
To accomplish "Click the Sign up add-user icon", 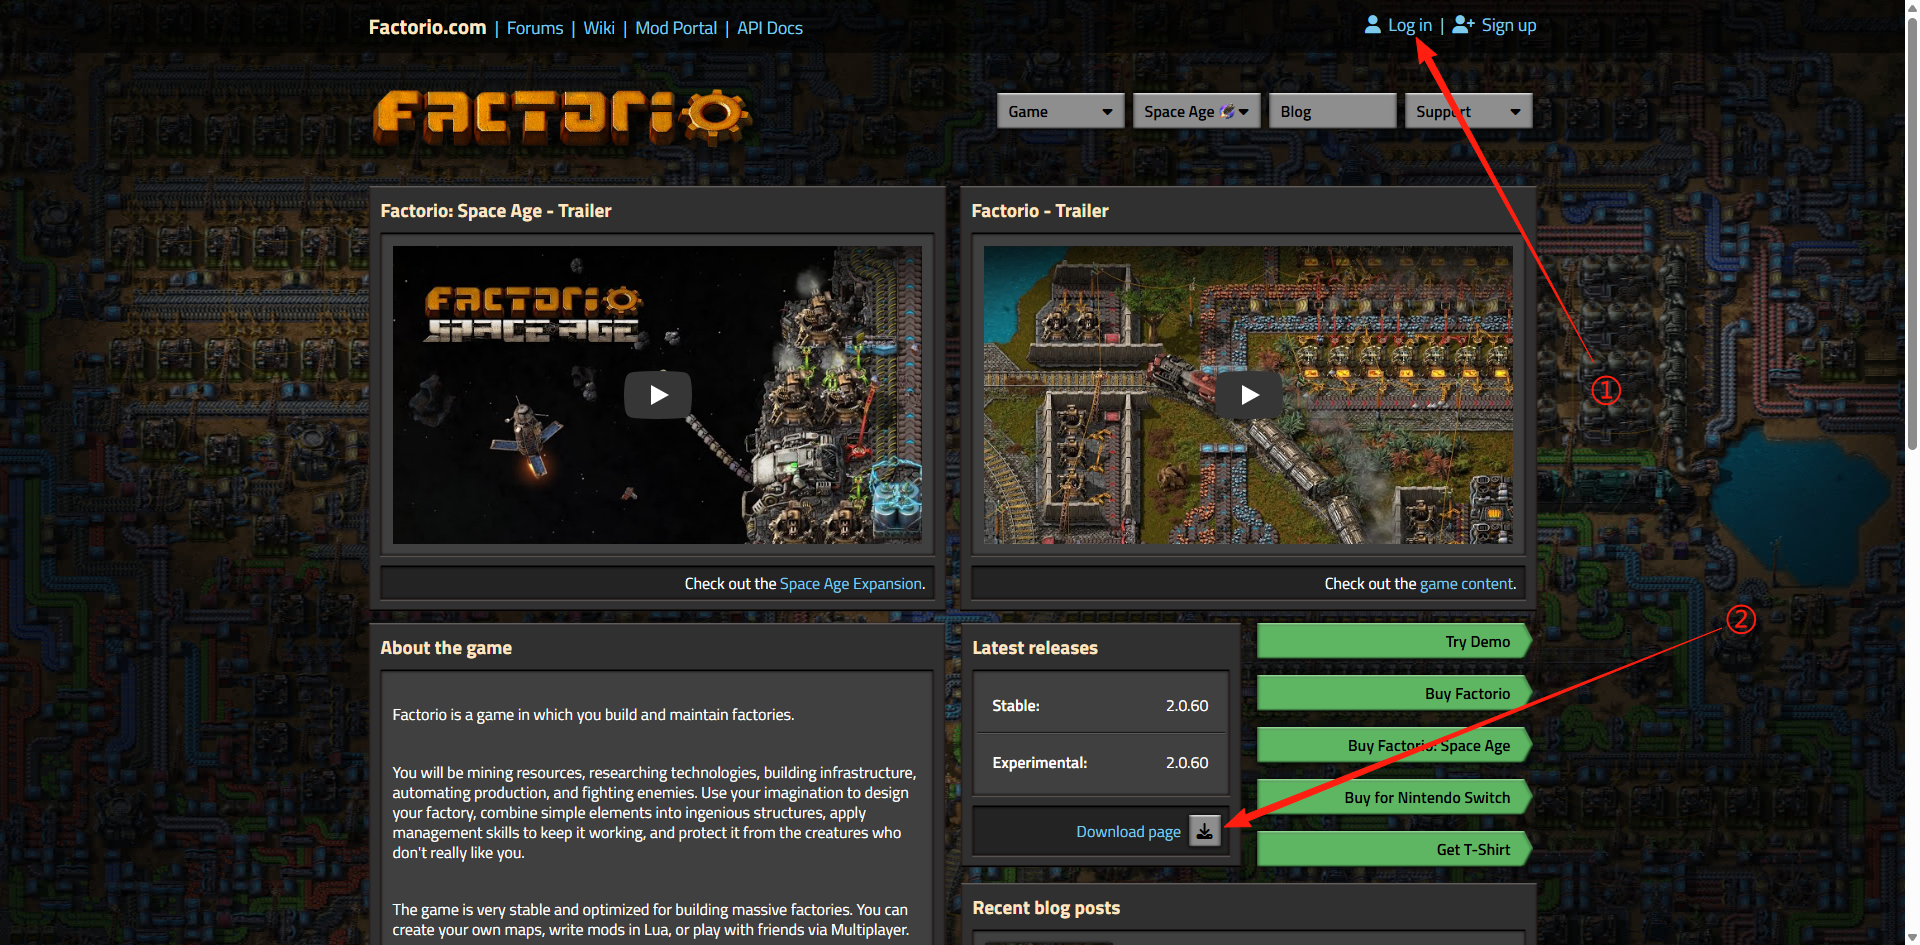I will (1463, 25).
